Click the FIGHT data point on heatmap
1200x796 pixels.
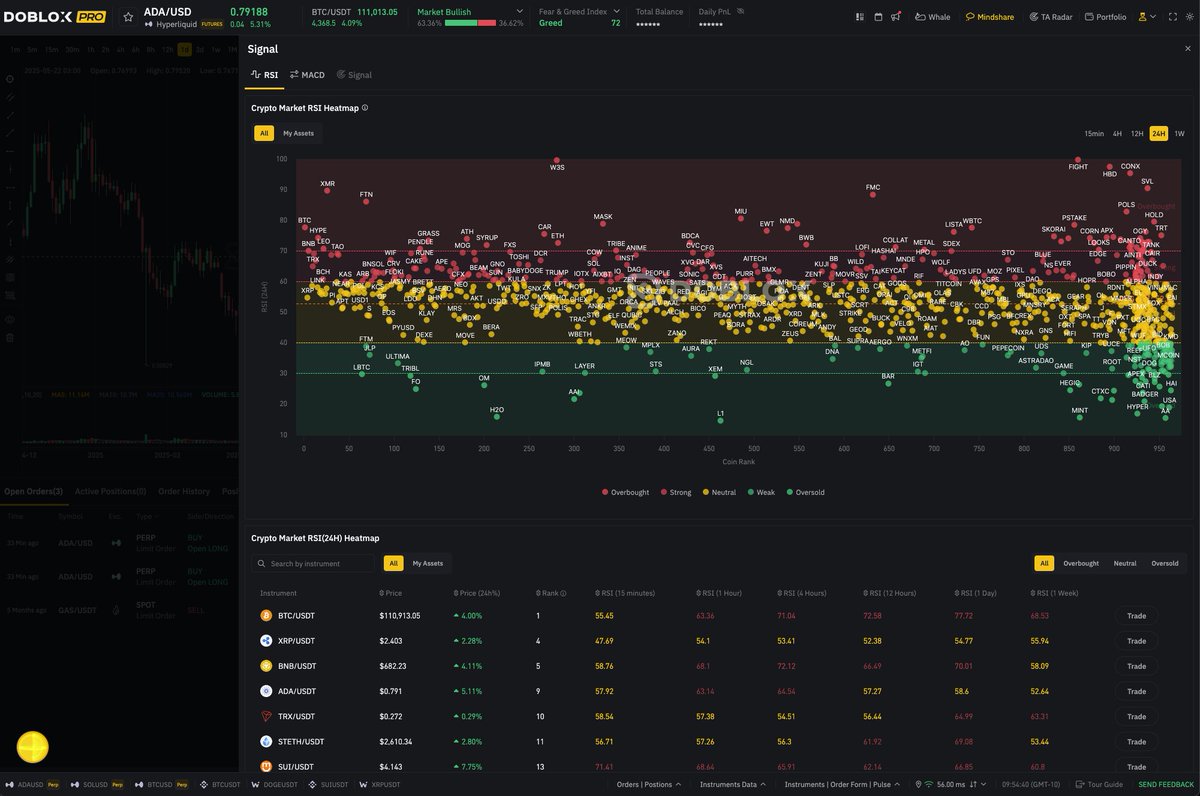coord(1077,160)
